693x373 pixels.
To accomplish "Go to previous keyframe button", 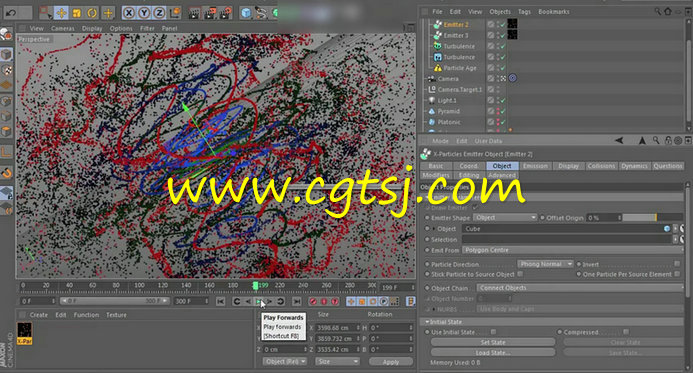I will [x=237, y=301].
